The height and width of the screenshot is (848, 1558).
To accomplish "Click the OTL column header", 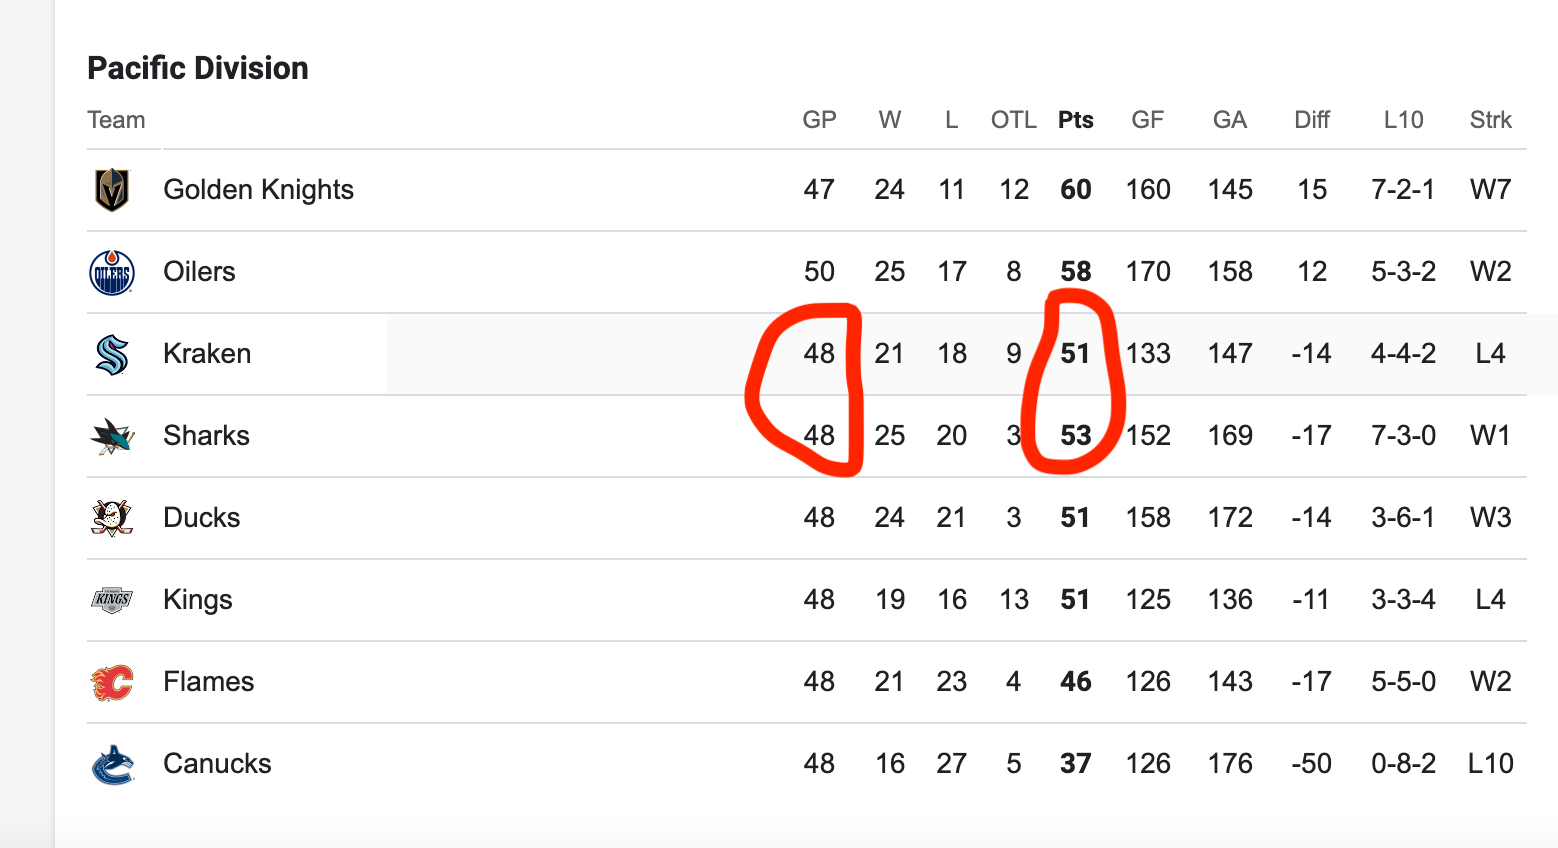I will coord(1013,120).
